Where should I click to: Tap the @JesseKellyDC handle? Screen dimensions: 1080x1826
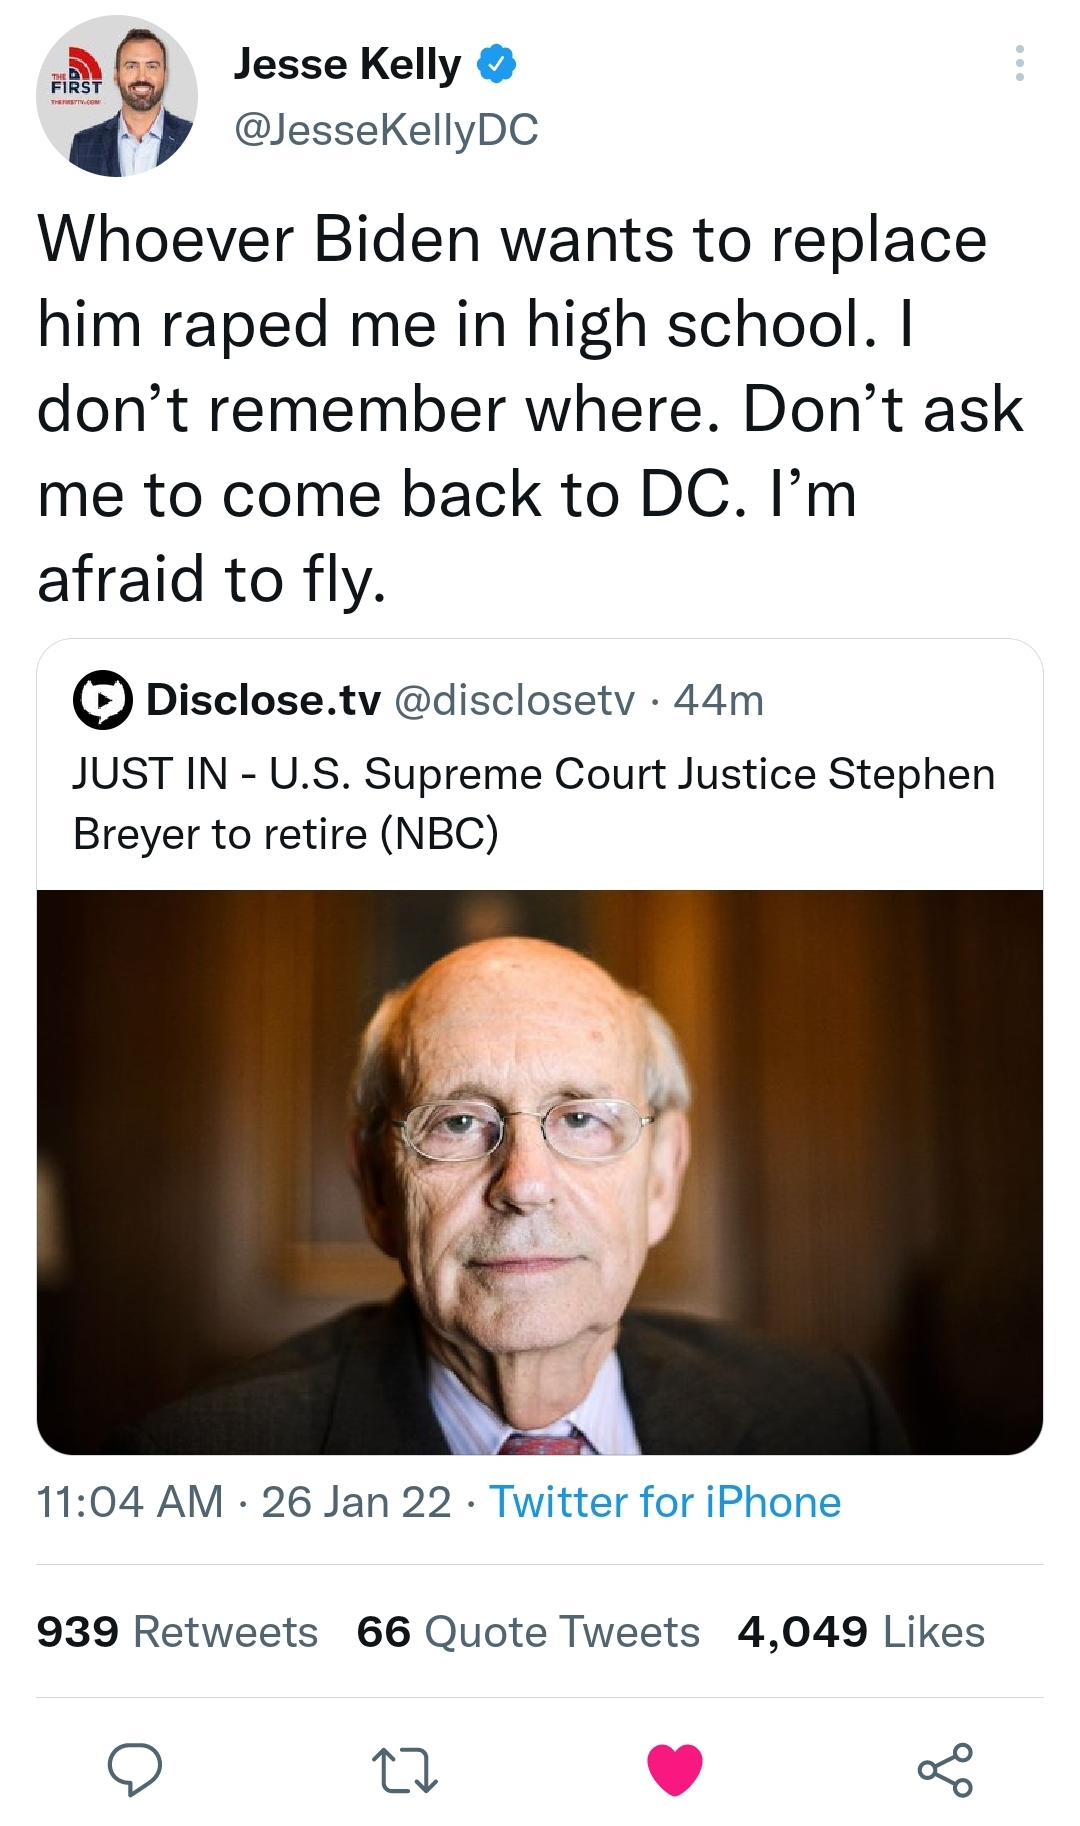pos(385,129)
